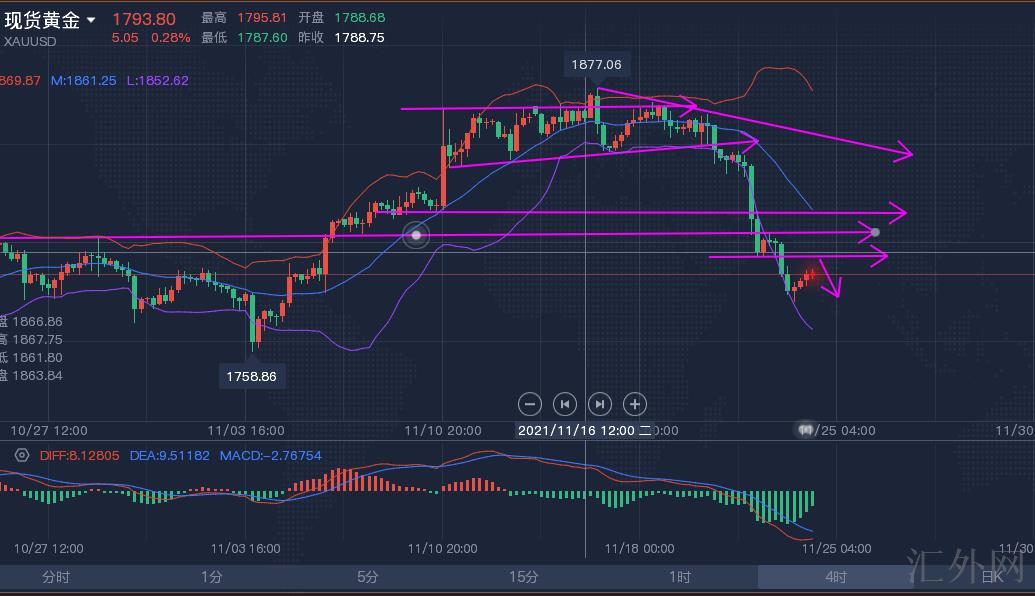Click the crosshair date label 2021/11/16 12:00
Image resolution: width=1035 pixels, height=596 pixels.
585,430
